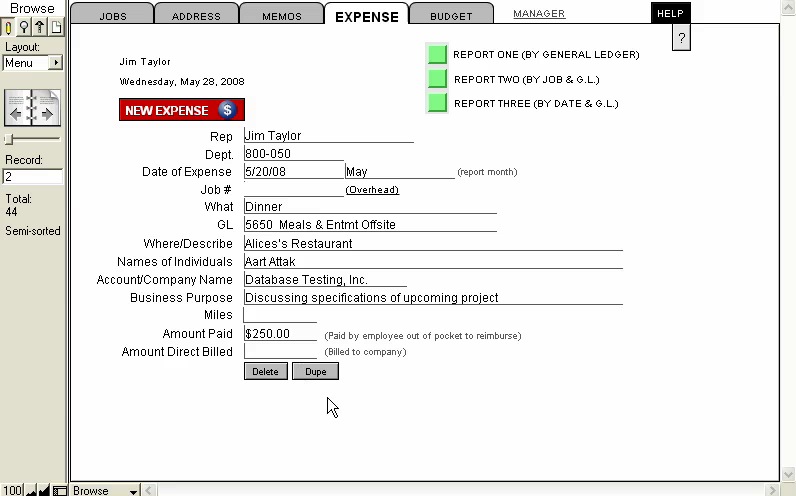Open the ADDRESS tab

point(196,14)
